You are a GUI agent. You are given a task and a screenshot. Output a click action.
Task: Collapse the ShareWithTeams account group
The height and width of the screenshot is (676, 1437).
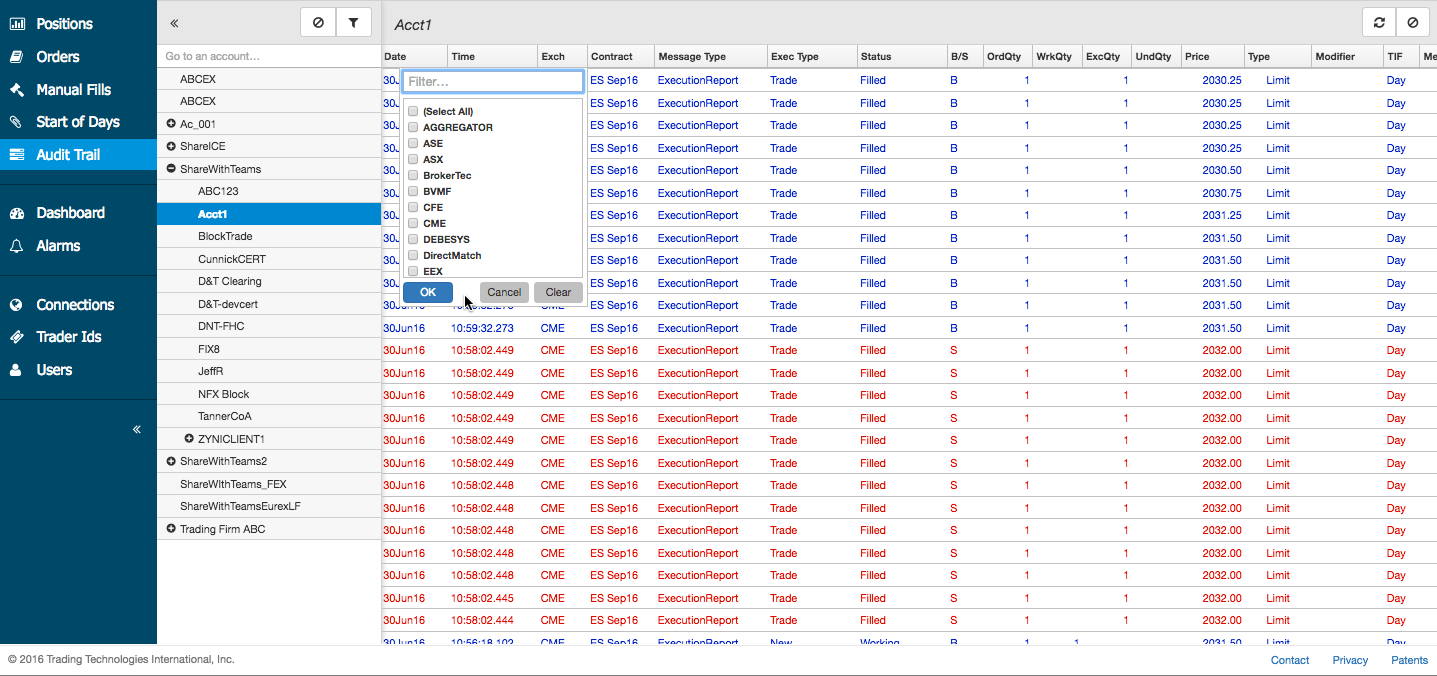coord(171,169)
